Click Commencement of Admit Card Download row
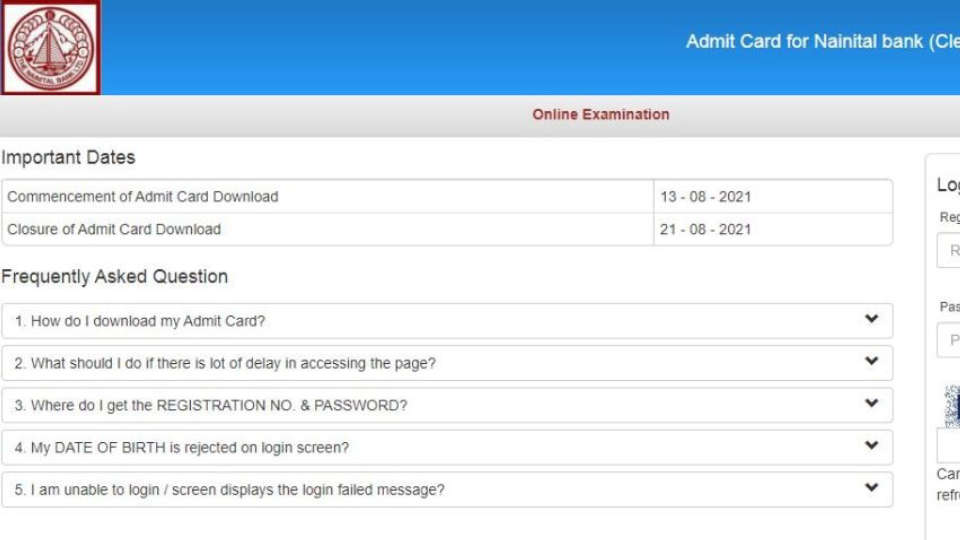 click(x=142, y=197)
